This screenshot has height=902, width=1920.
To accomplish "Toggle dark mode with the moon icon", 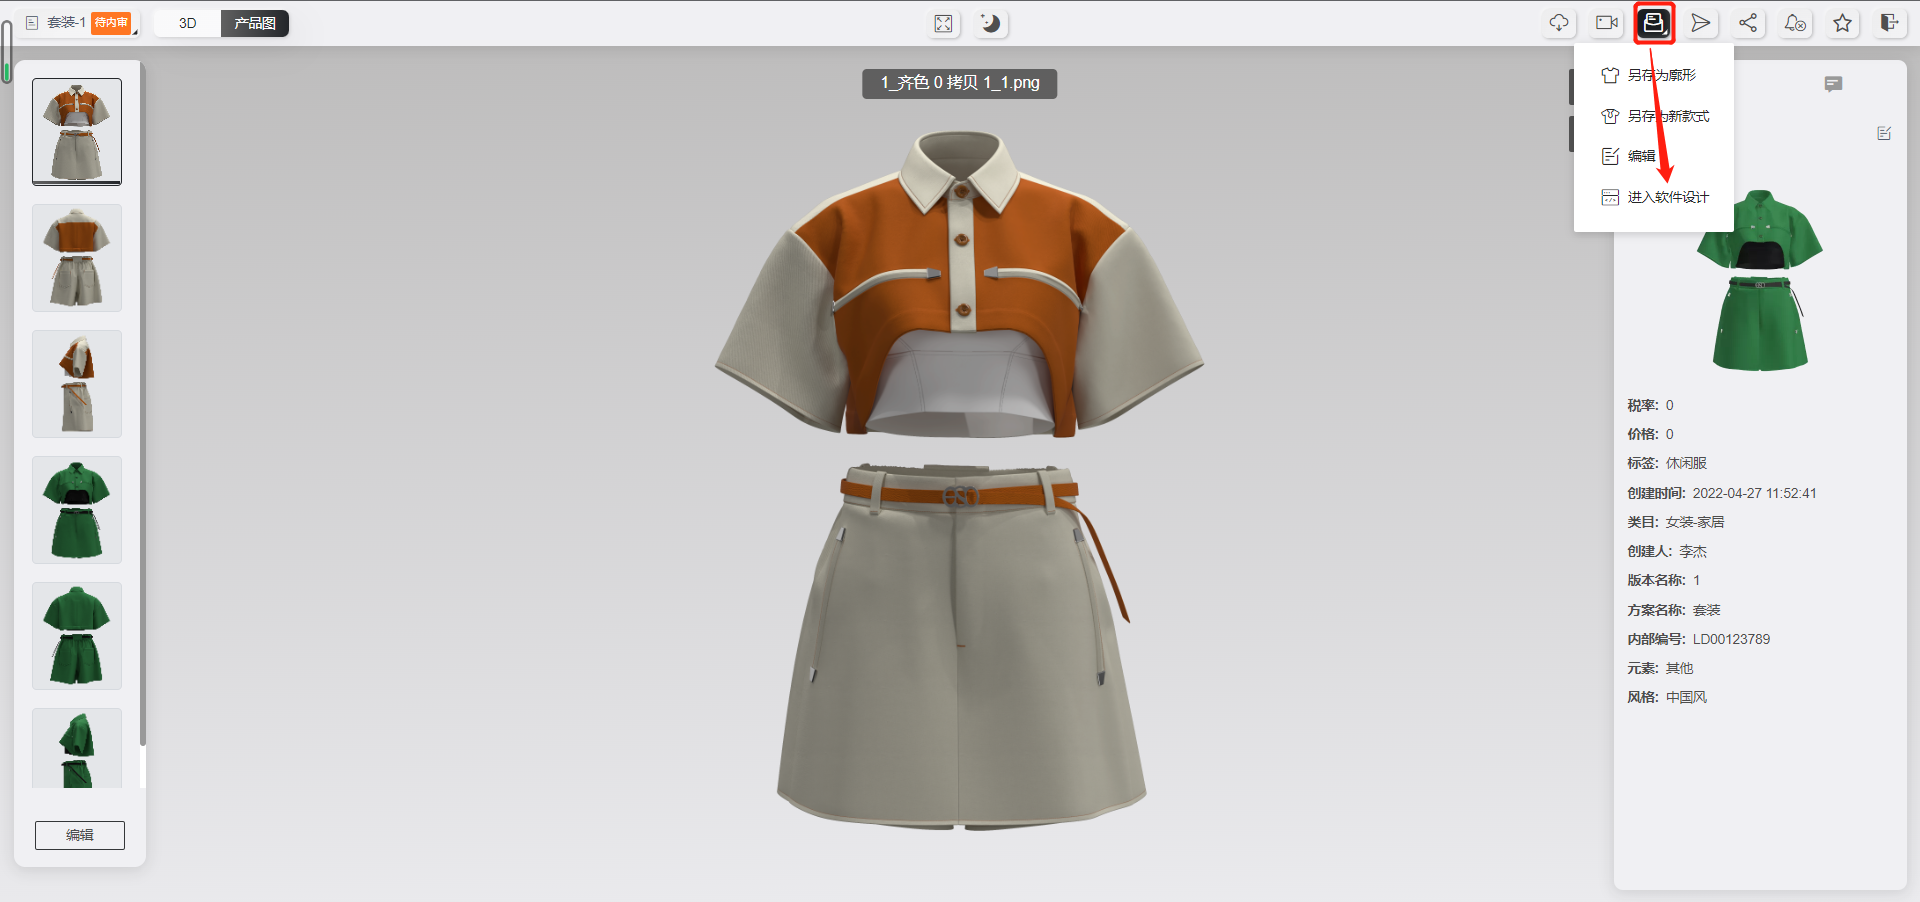I will click(x=990, y=24).
